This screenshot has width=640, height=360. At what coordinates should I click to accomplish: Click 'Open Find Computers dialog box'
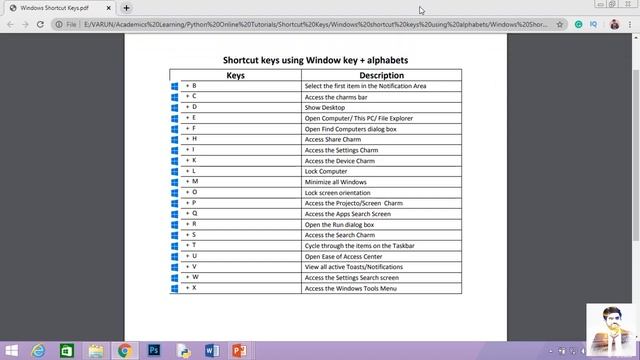[351, 129]
